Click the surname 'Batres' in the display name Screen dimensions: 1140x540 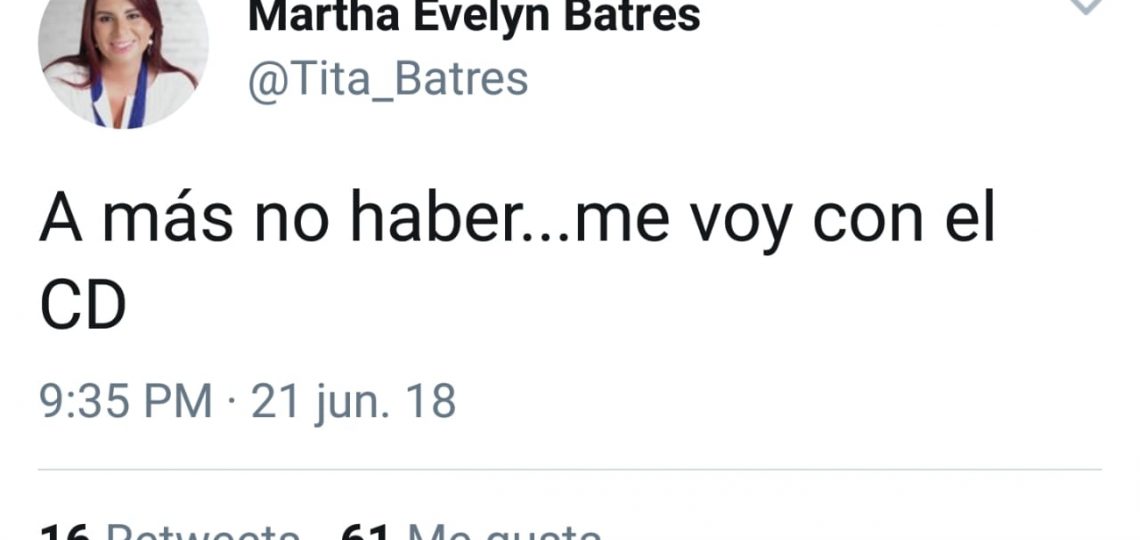coord(632,16)
